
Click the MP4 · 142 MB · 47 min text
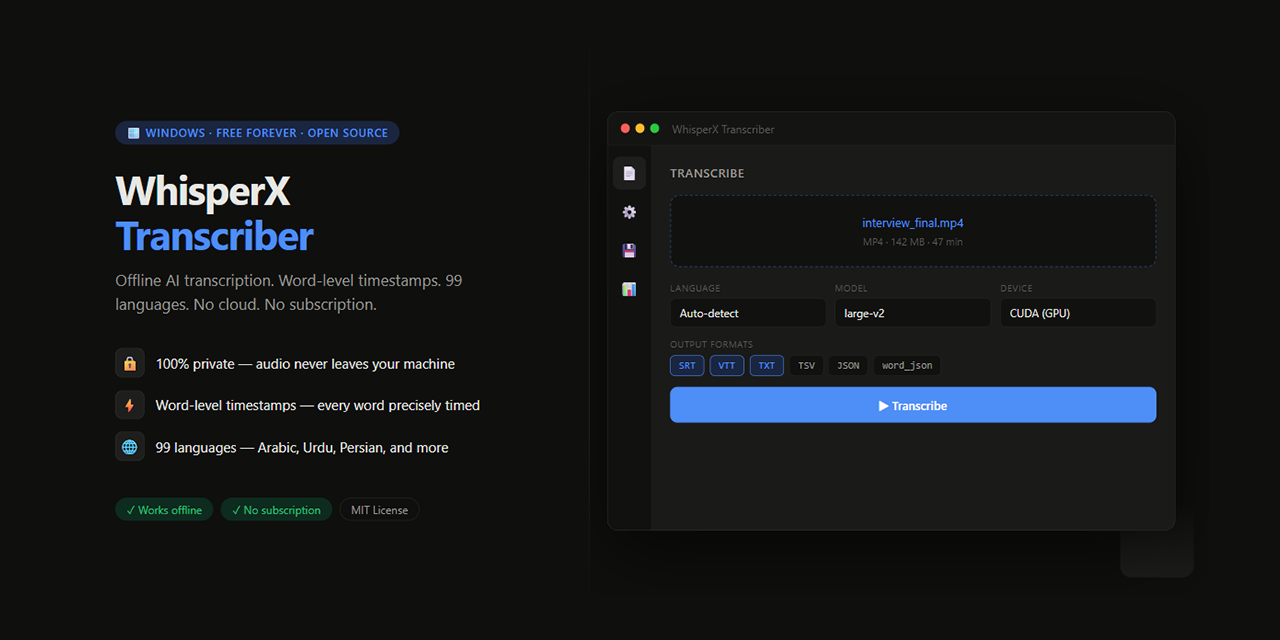[913, 242]
